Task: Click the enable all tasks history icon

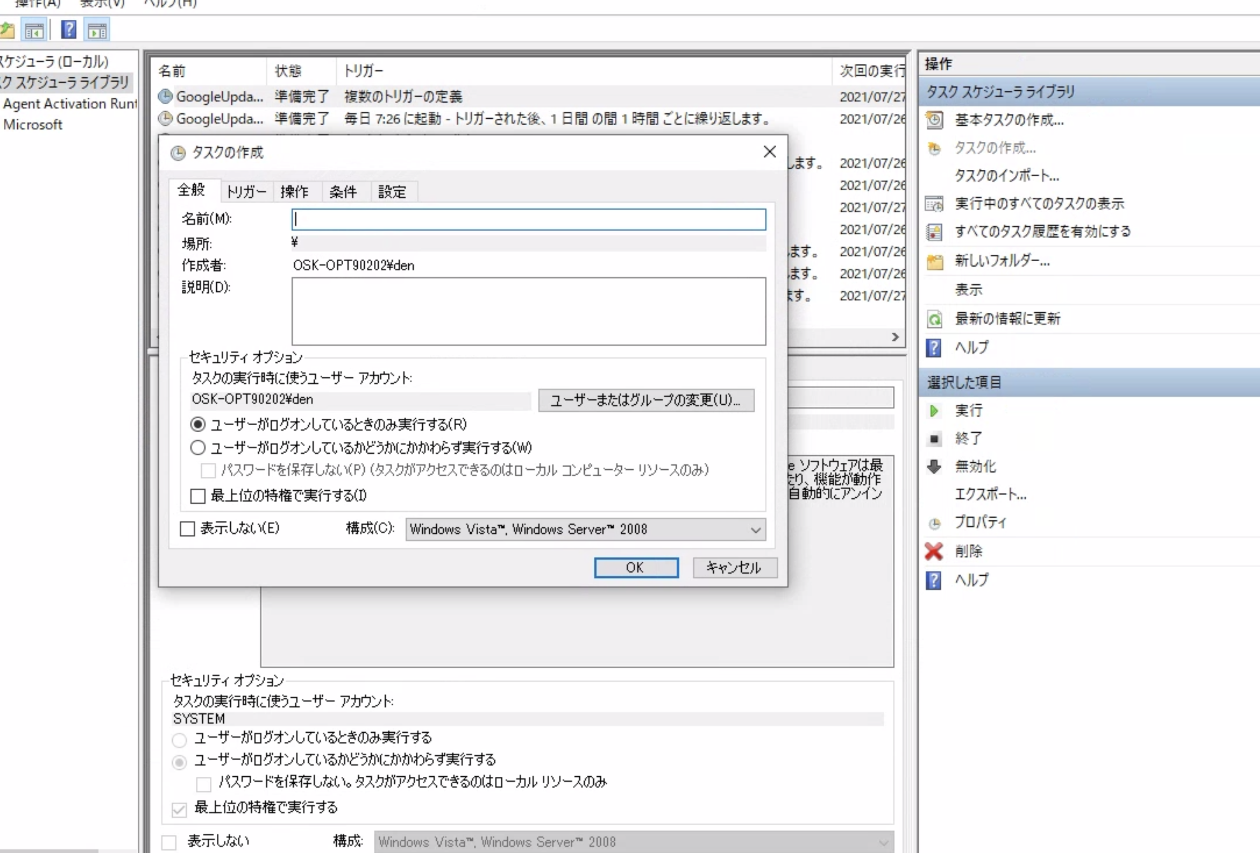Action: 934,232
